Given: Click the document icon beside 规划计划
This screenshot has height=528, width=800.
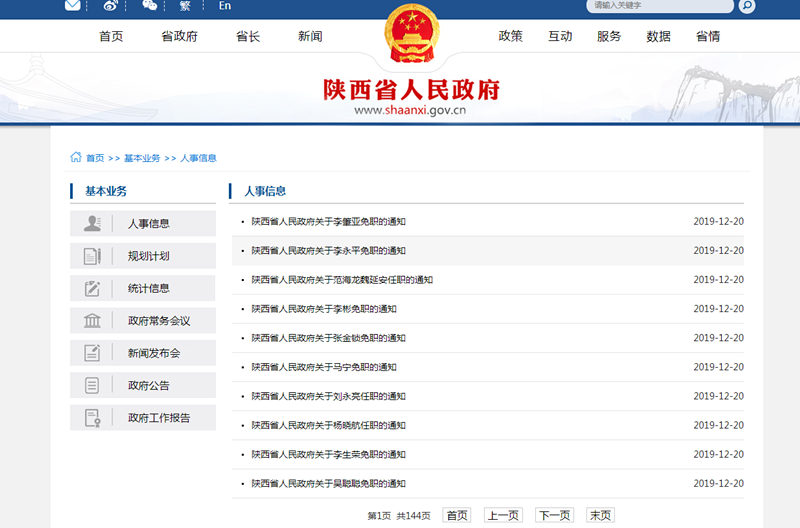Looking at the screenshot, I should pyautogui.click(x=92, y=256).
